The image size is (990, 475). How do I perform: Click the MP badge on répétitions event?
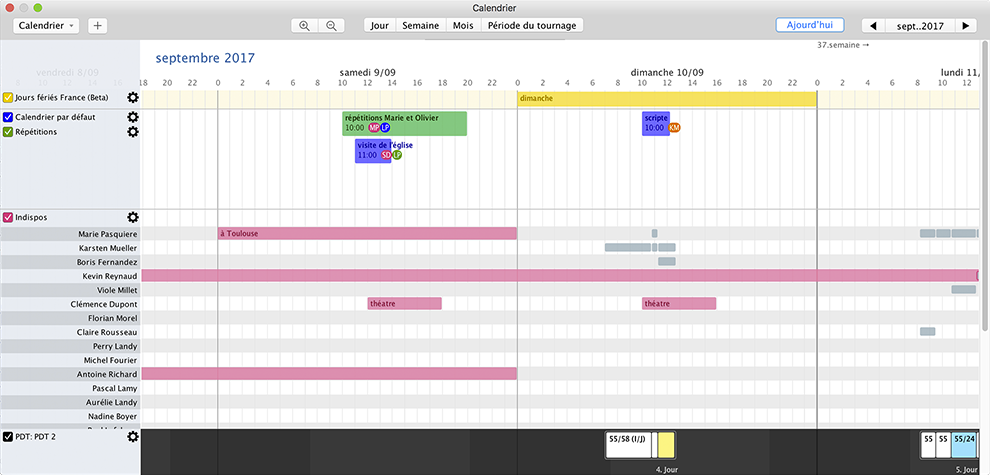(374, 128)
